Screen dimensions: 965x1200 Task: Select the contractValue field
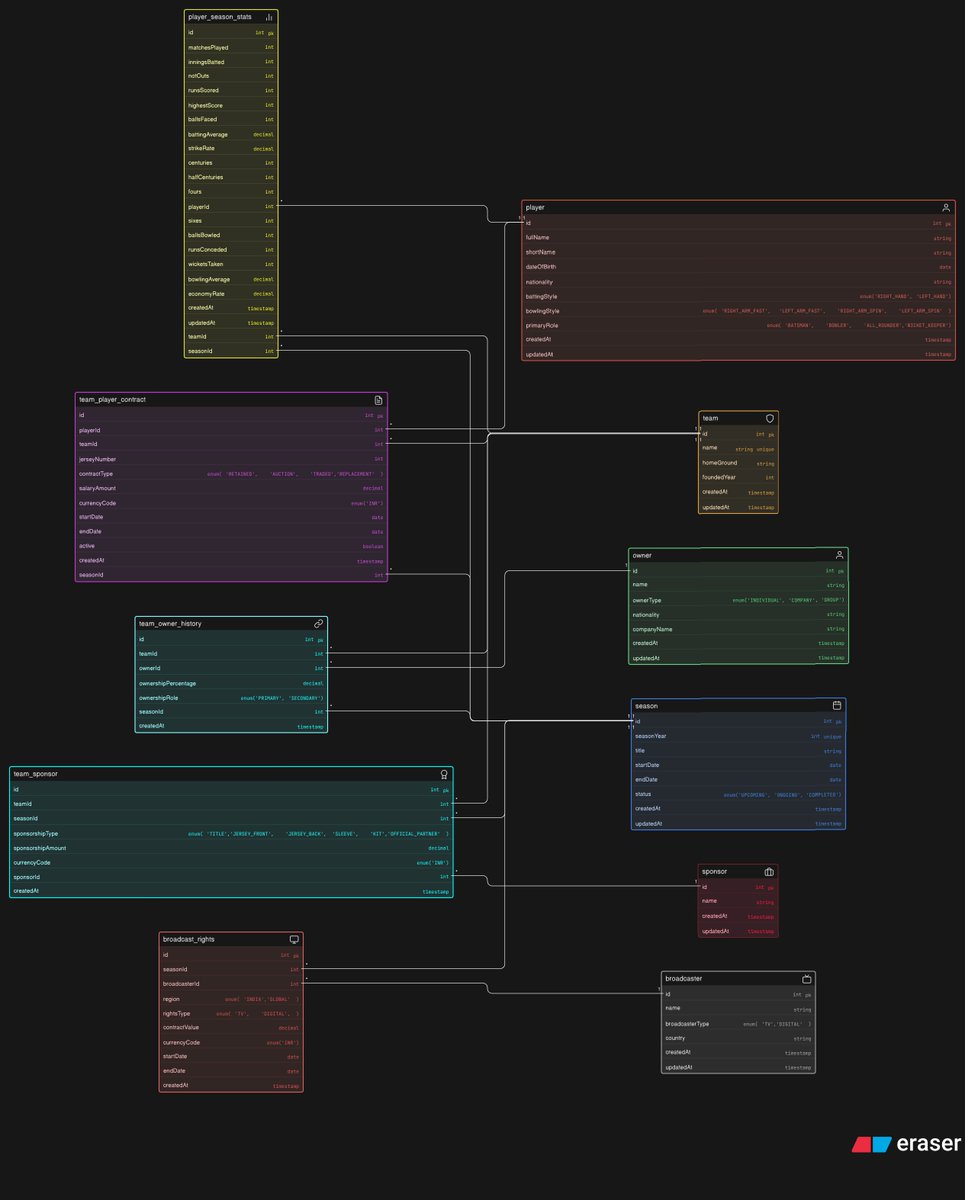[231, 1027]
